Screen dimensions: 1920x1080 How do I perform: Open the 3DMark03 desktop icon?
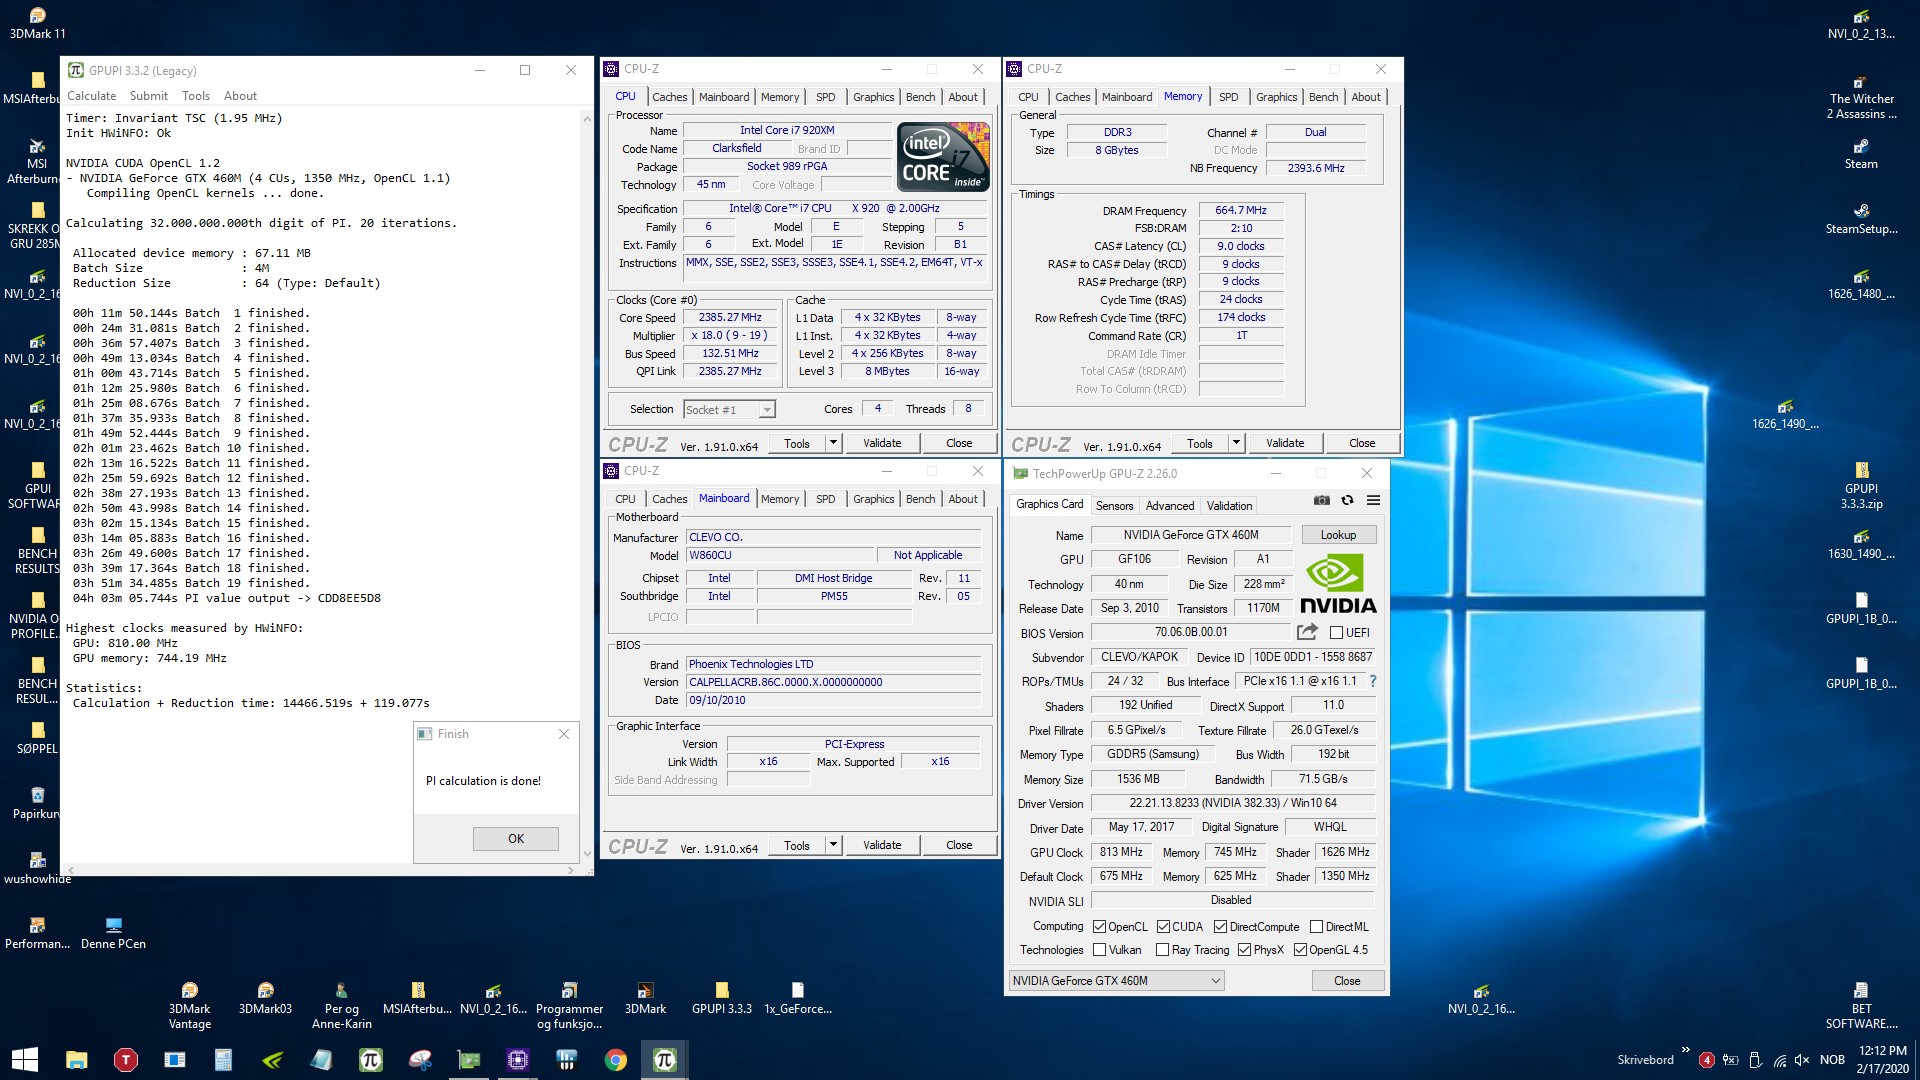point(265,998)
